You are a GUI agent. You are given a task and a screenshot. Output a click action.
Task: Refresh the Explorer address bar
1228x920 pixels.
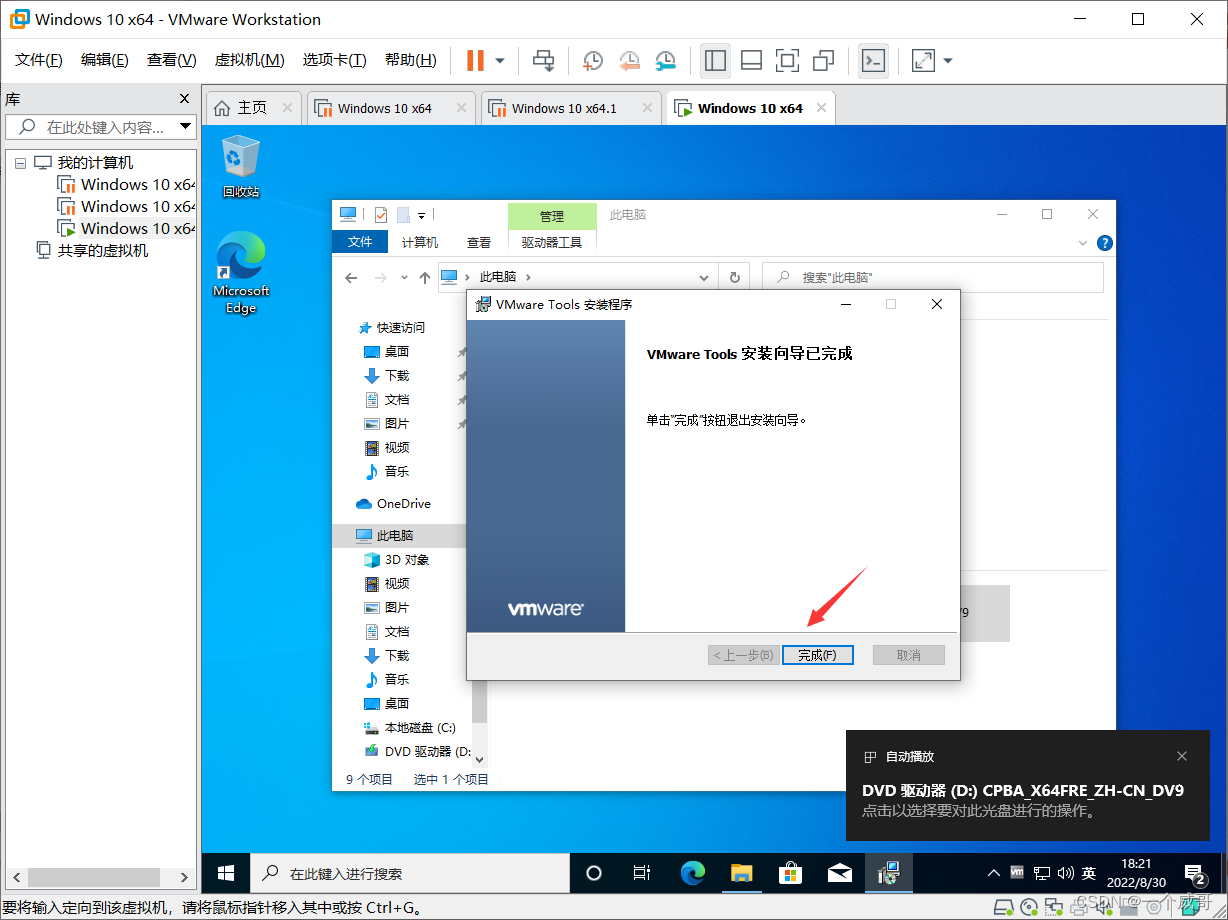tap(735, 278)
